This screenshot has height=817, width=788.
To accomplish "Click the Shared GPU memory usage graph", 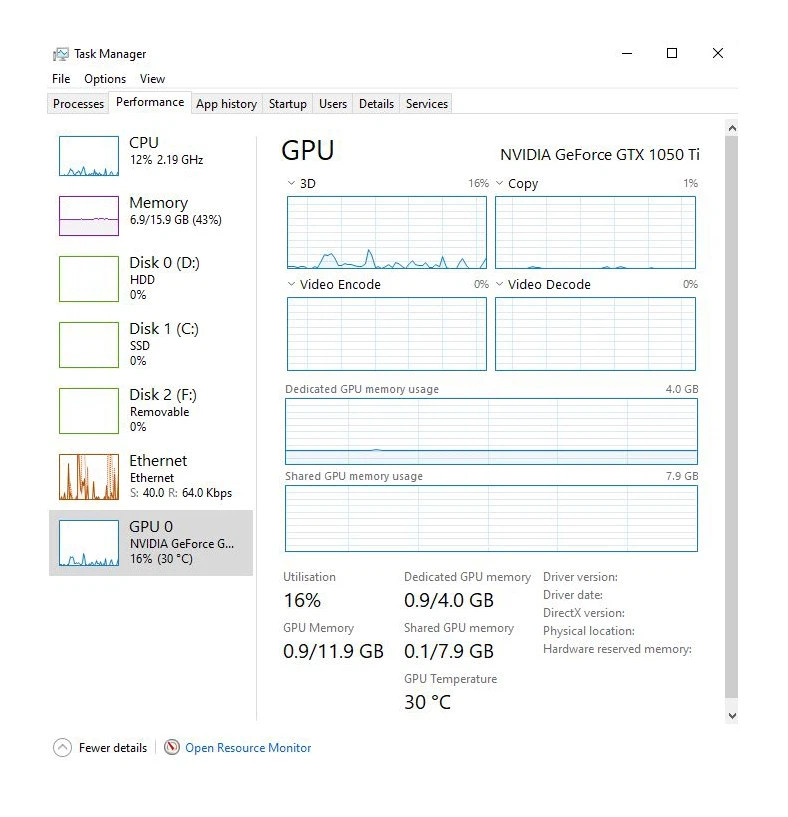I will coord(491,518).
